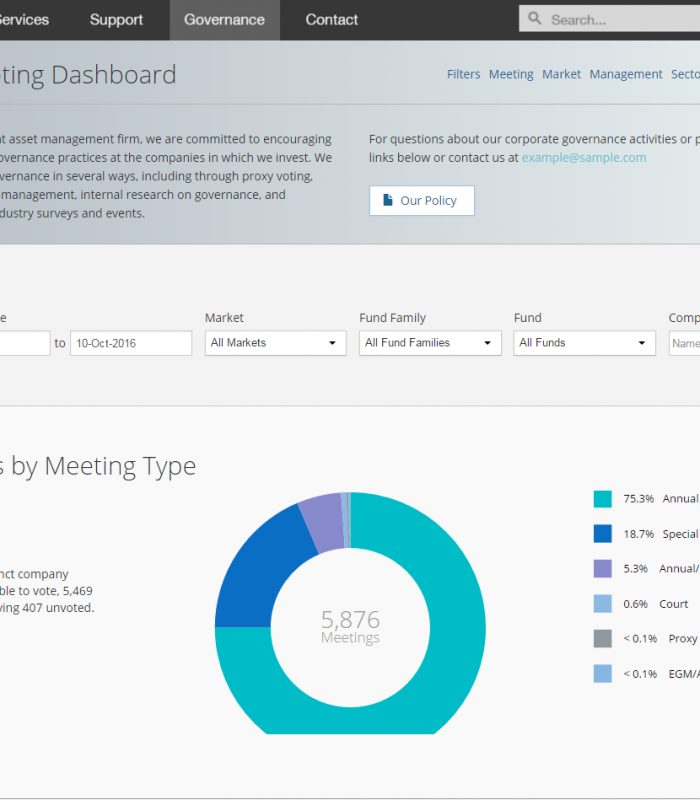This screenshot has width=700, height=800.
Task: Click the light blue Court legend swatch
Action: pyautogui.click(x=602, y=604)
